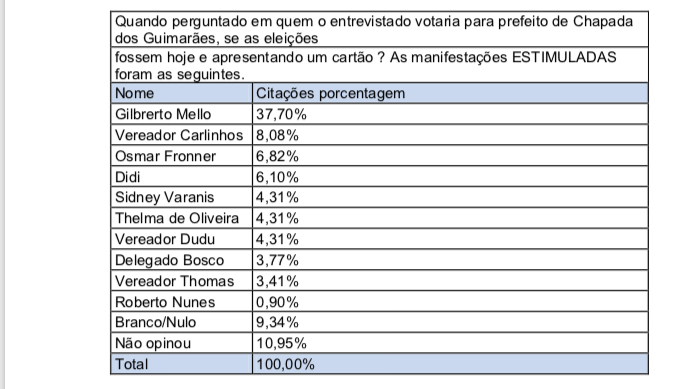Click the Didi name cell
This screenshot has width=685, height=389.
click(x=181, y=177)
